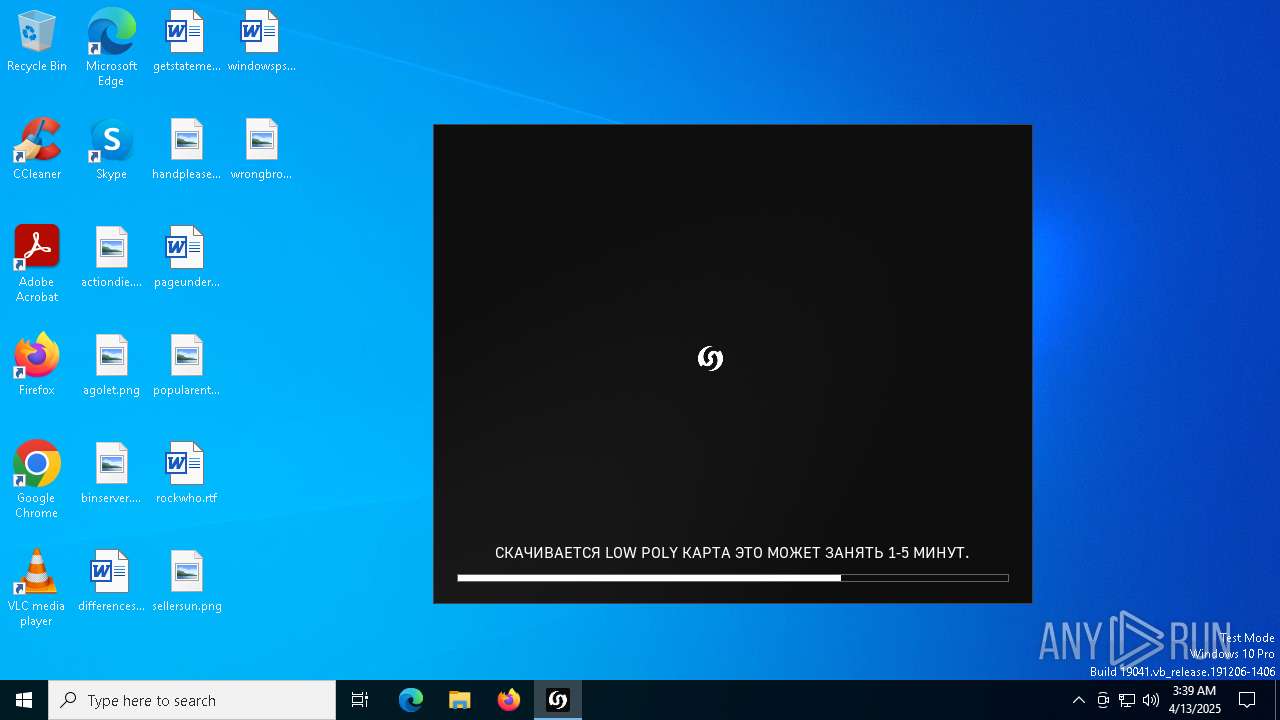The width and height of the screenshot is (1280, 720).
Task: Select the windowsps... Word document
Action: point(261,42)
